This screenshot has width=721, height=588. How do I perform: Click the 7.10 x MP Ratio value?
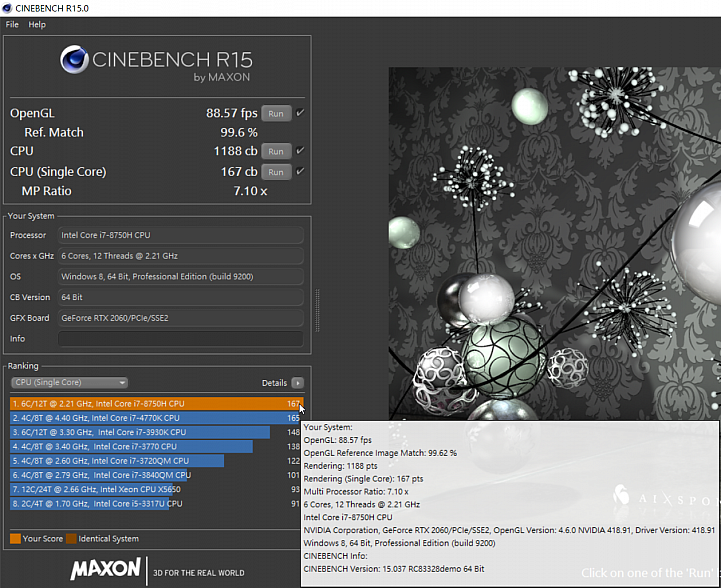pos(250,191)
